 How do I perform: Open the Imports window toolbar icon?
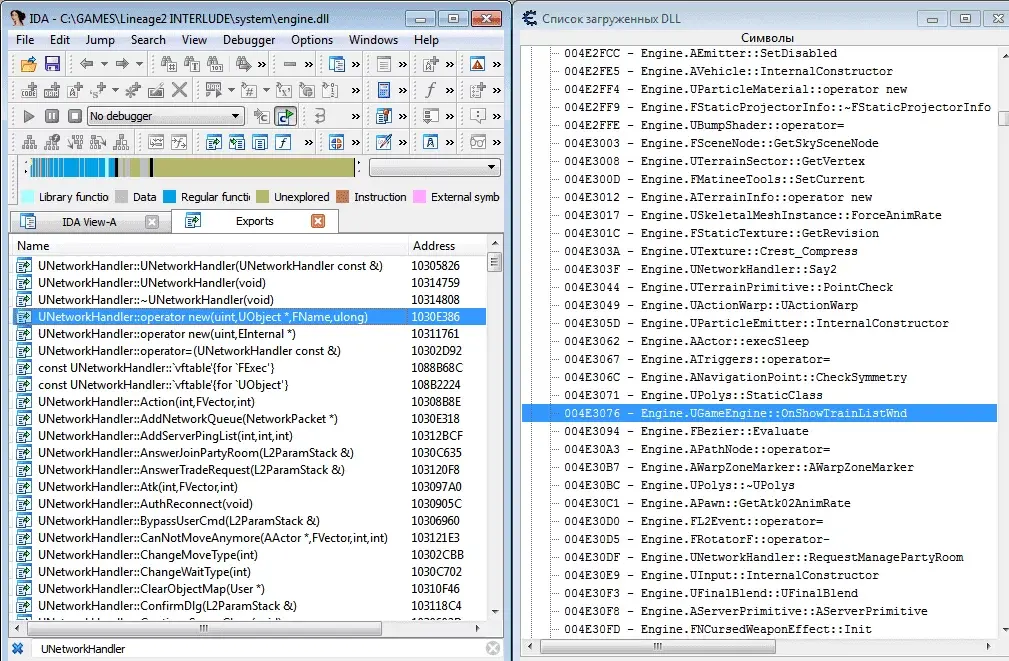pyautogui.click(x=237, y=142)
